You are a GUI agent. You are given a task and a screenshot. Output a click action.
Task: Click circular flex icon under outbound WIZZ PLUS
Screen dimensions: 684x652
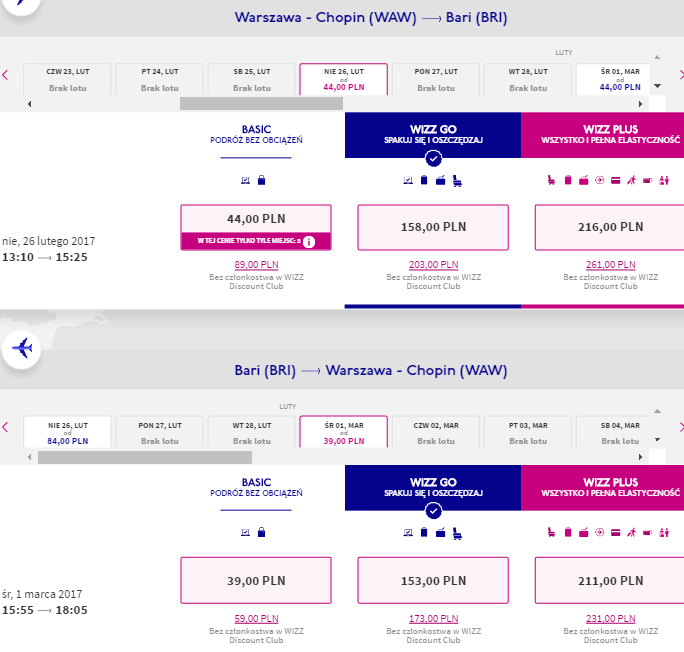point(600,180)
